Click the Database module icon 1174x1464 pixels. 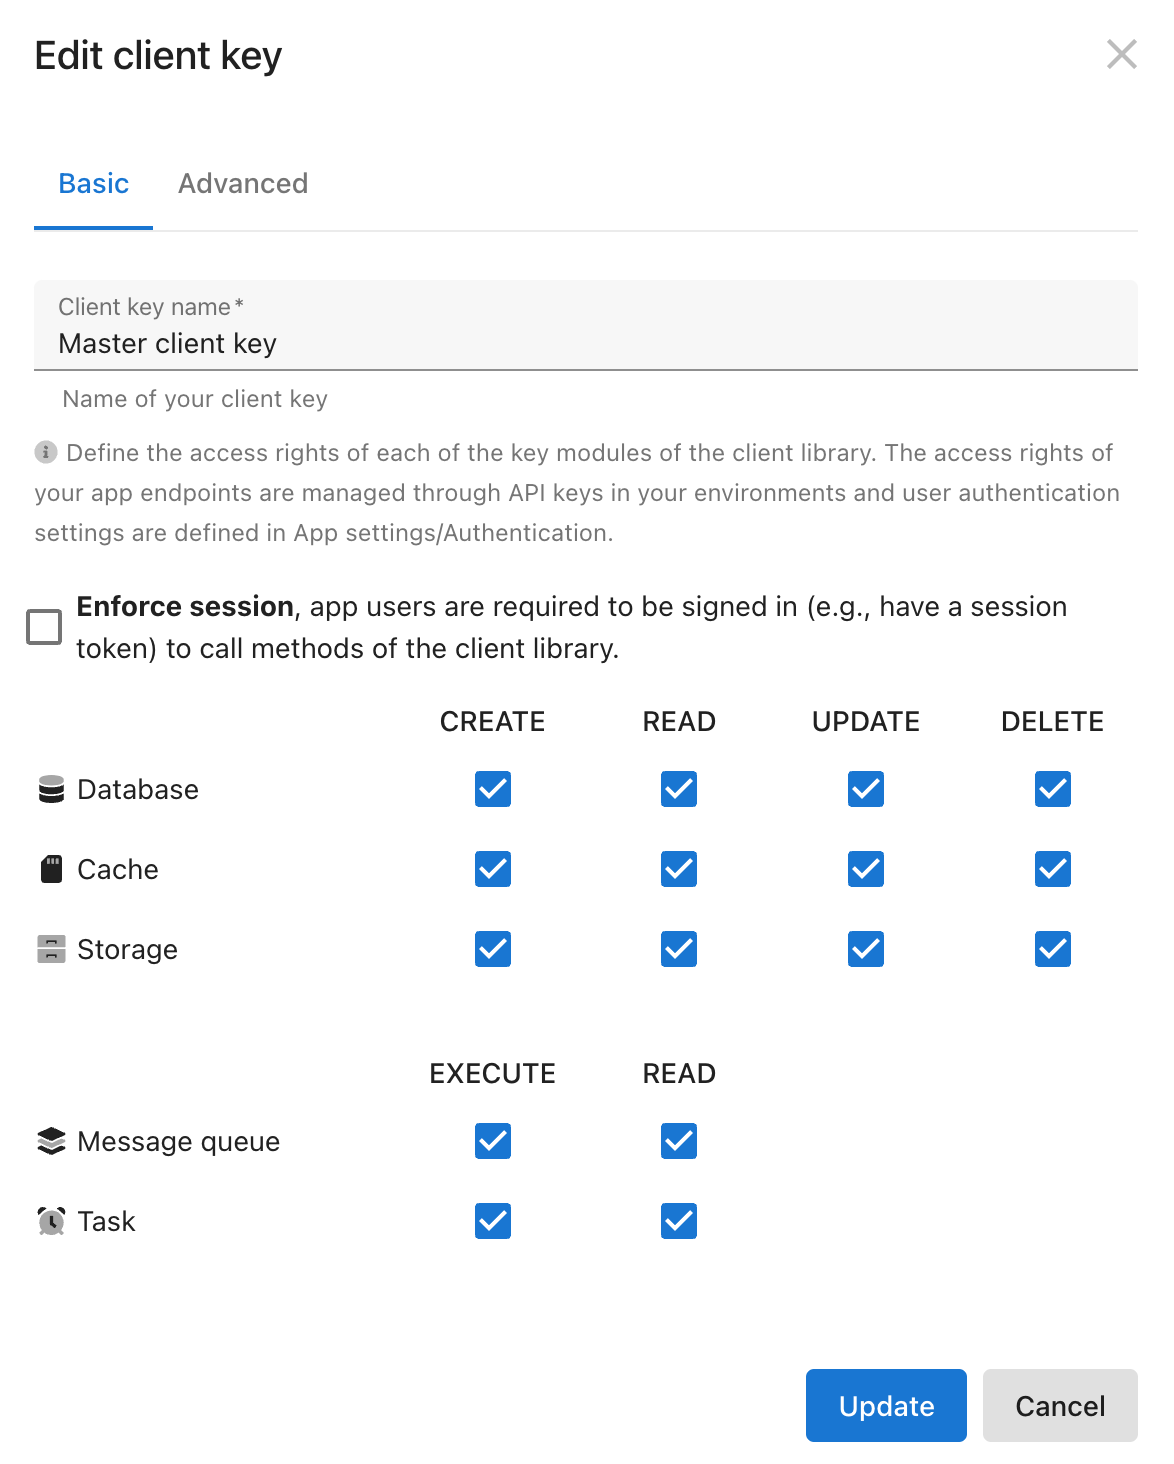[51, 789]
